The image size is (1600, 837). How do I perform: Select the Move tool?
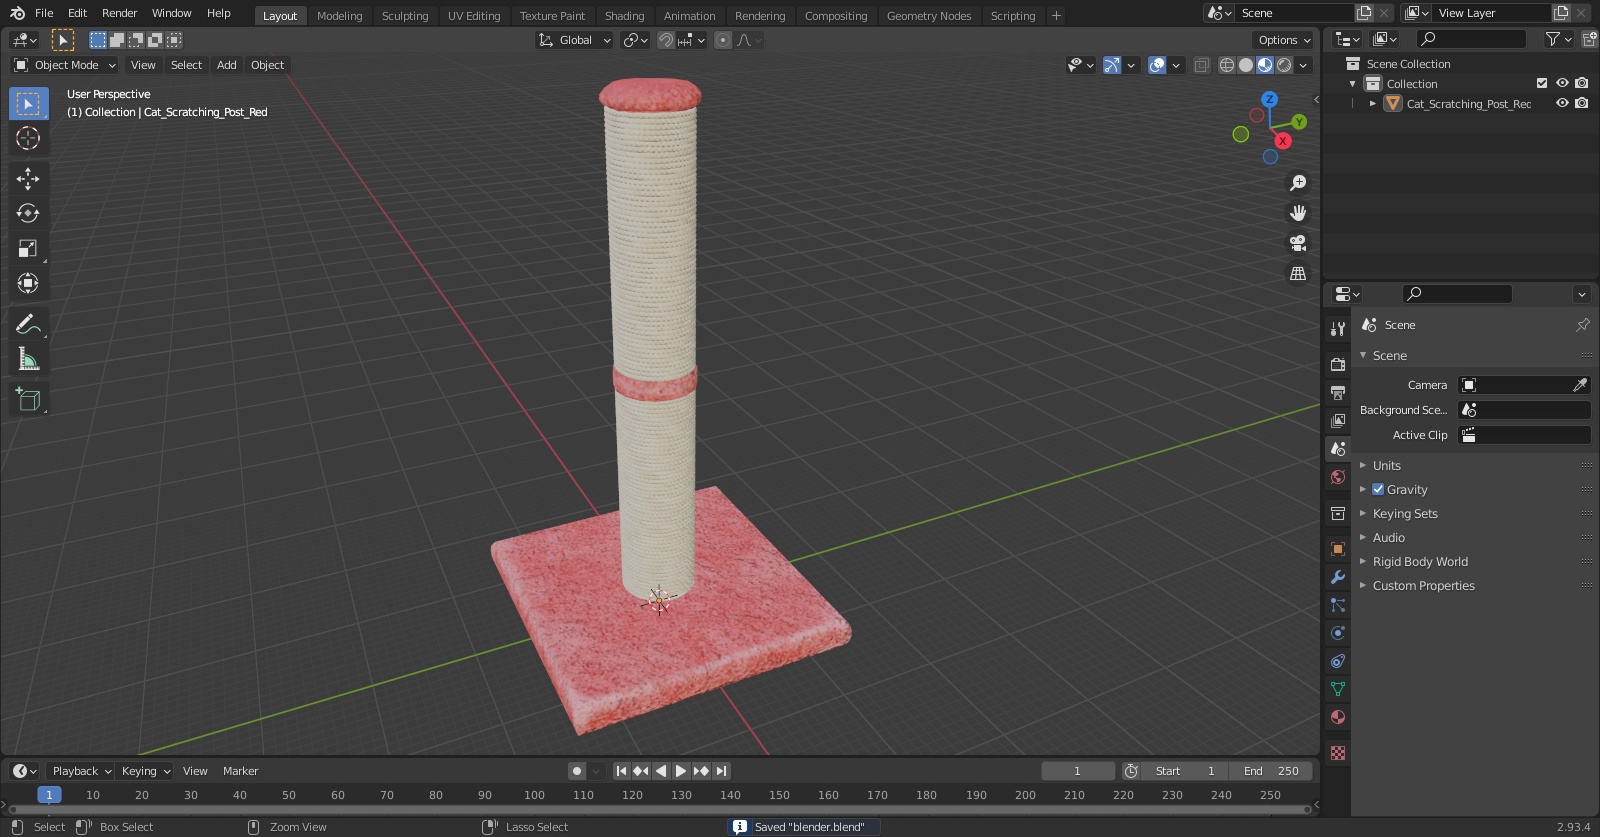28,178
